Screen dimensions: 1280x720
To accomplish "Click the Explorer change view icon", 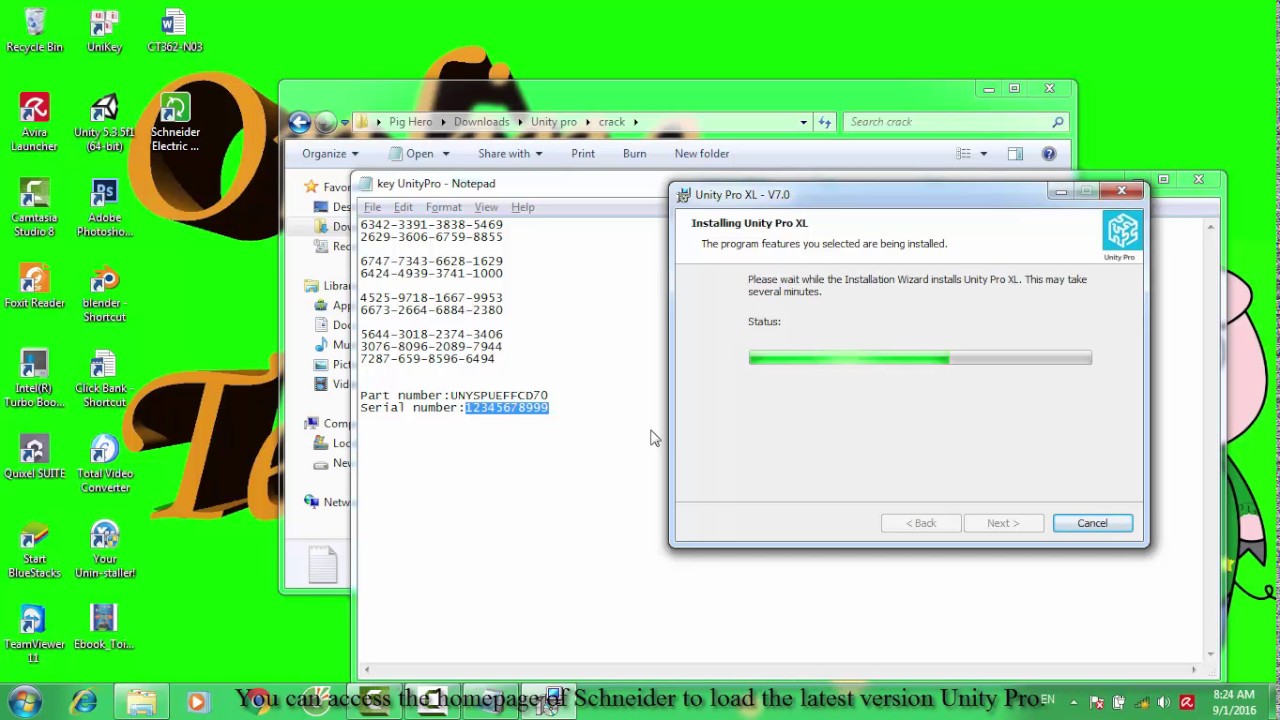I will click(x=963, y=154).
